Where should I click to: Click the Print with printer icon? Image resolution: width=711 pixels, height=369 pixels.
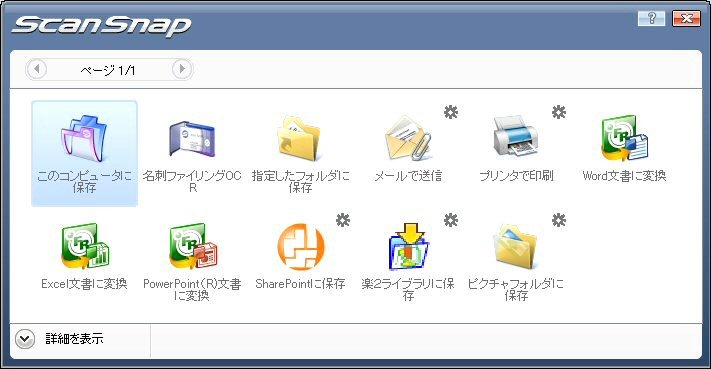(516, 136)
